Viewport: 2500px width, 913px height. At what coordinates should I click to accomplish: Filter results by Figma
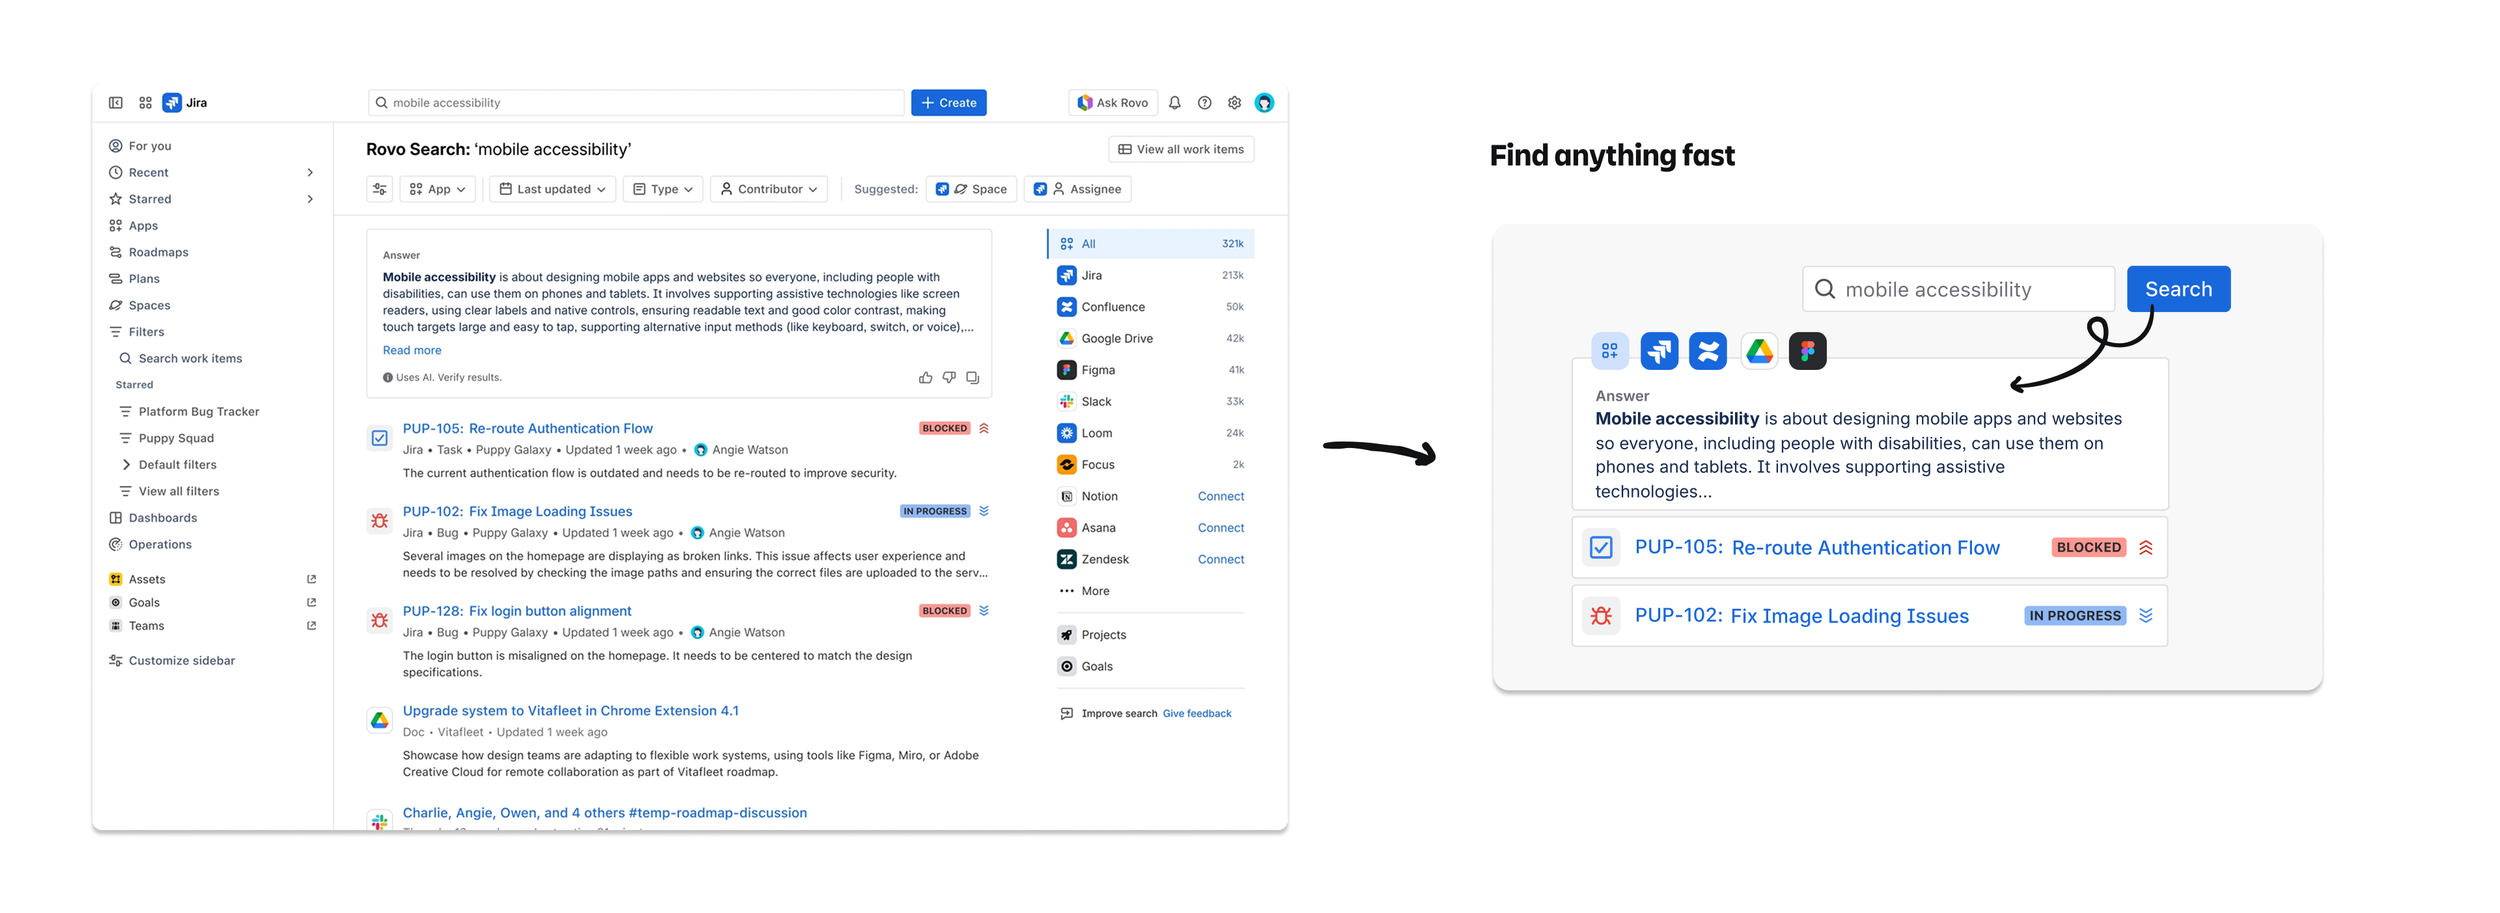click(1151, 370)
